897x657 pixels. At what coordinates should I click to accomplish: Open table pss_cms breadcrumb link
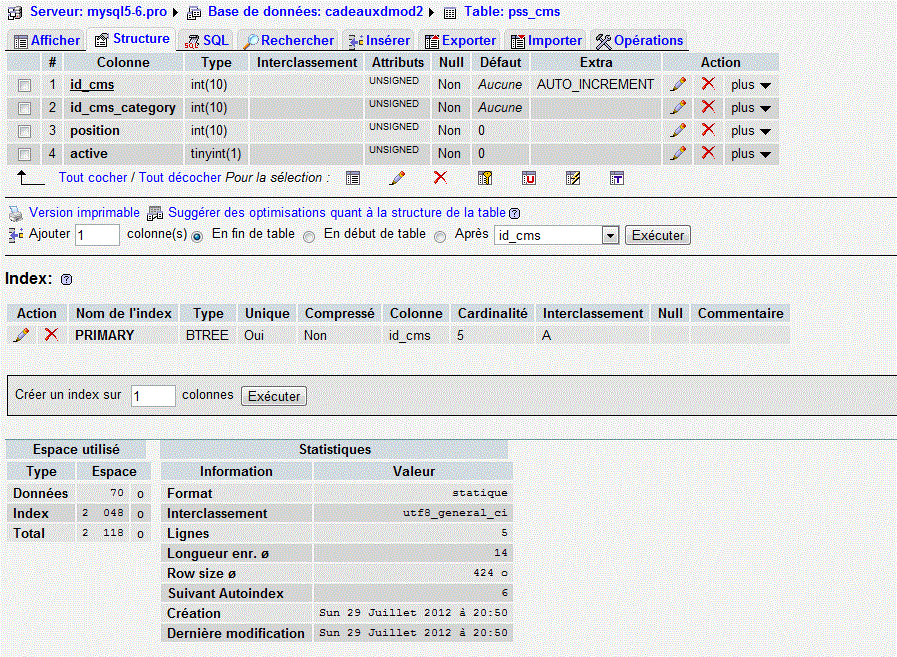click(x=512, y=11)
